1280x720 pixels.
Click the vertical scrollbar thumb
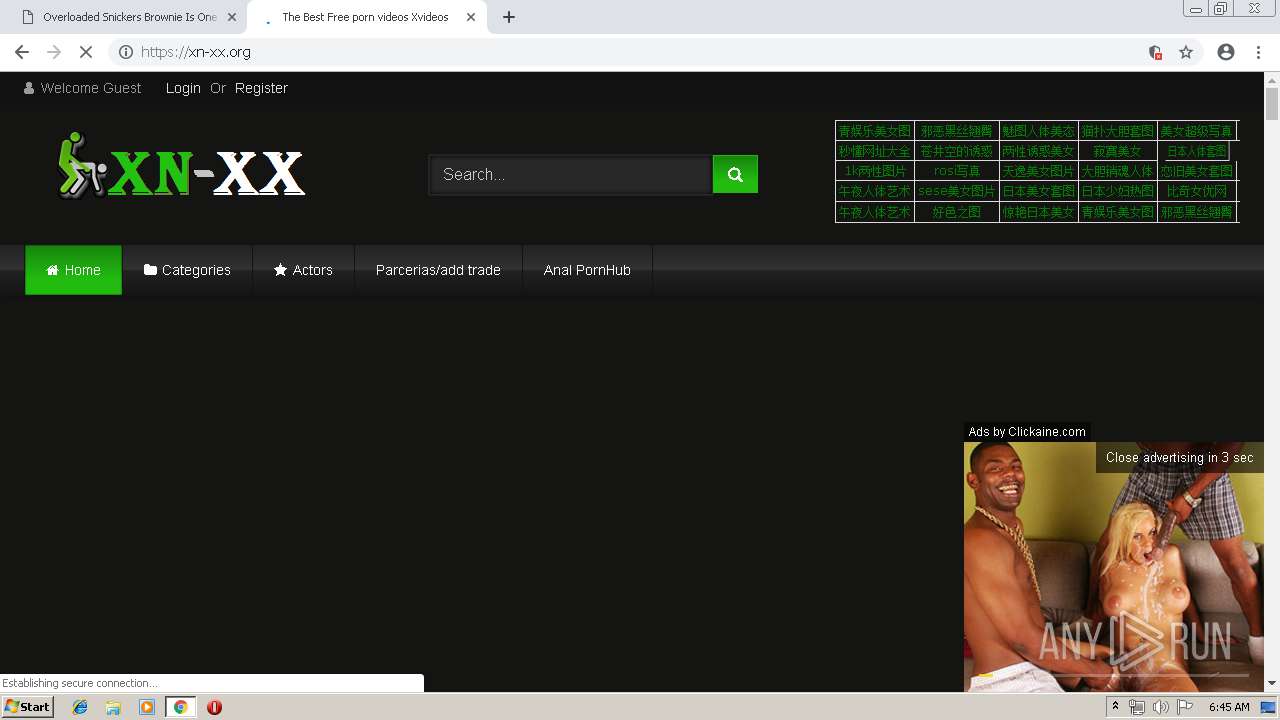coord(1272,104)
